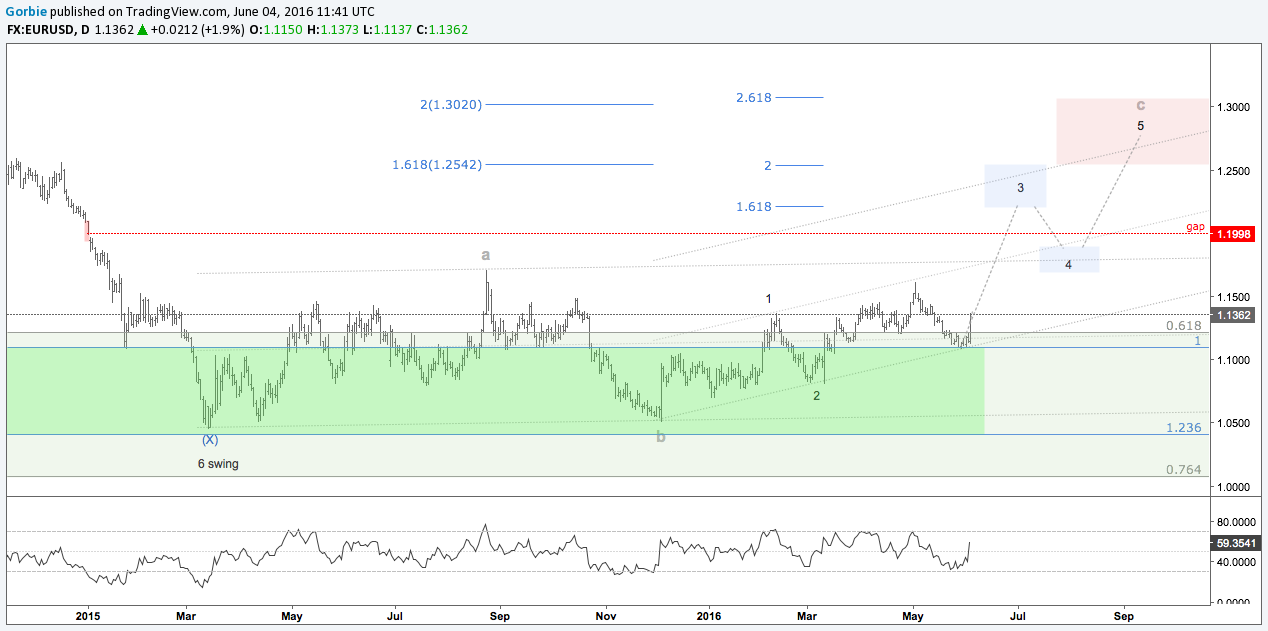The image size is (1268, 631).
Task: Click the blue (X) wave label
Action: pyautogui.click(x=209, y=439)
